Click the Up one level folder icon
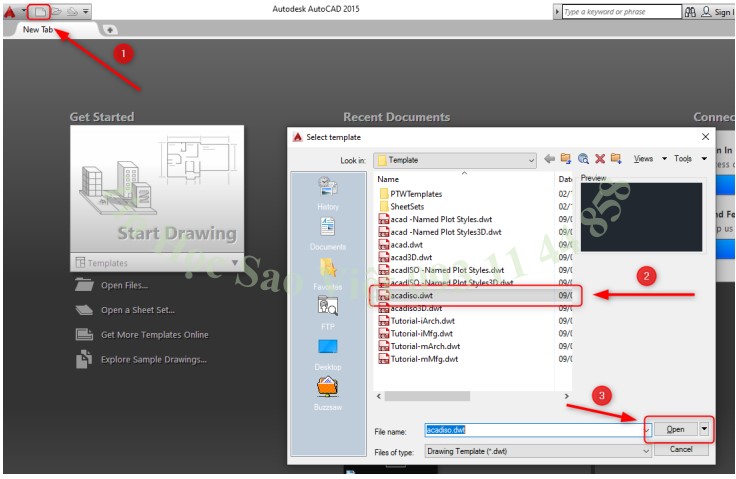This screenshot has width=736, height=479. pos(566,159)
